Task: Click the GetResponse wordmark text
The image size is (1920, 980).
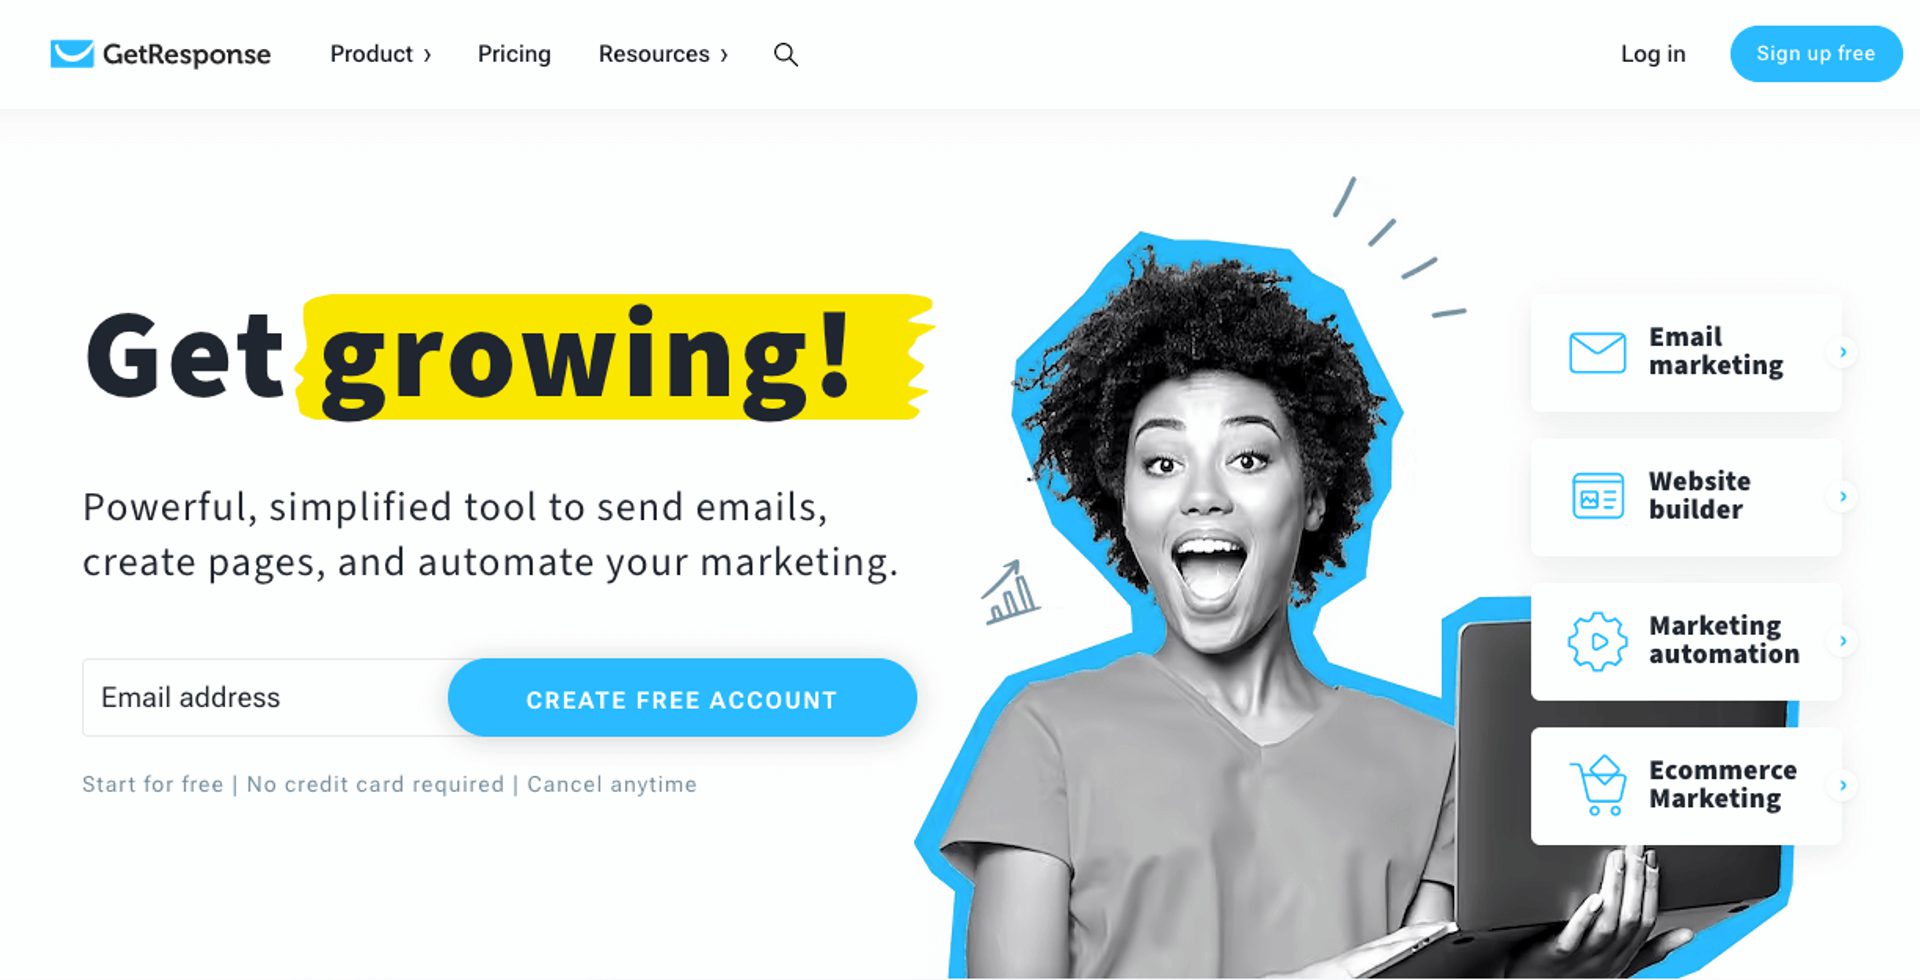Action: point(186,54)
